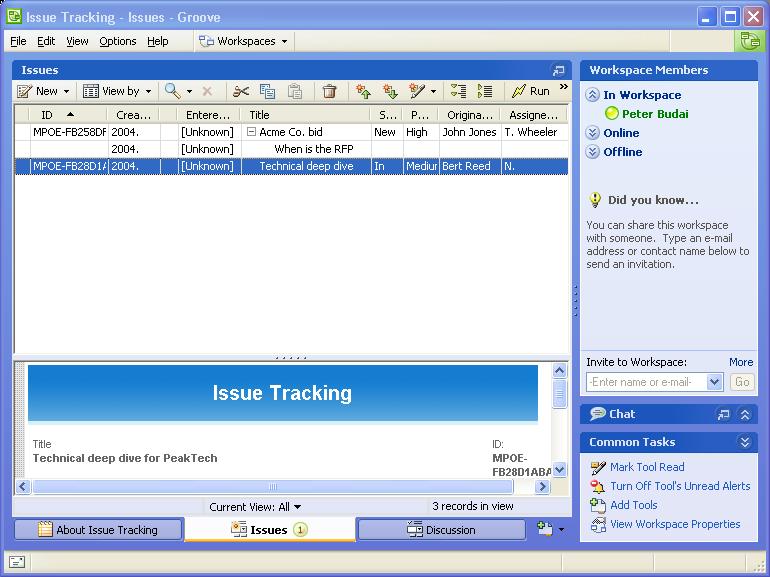770x577 pixels.
Task: Expand the Chat panel chevron
Action: tap(744, 414)
